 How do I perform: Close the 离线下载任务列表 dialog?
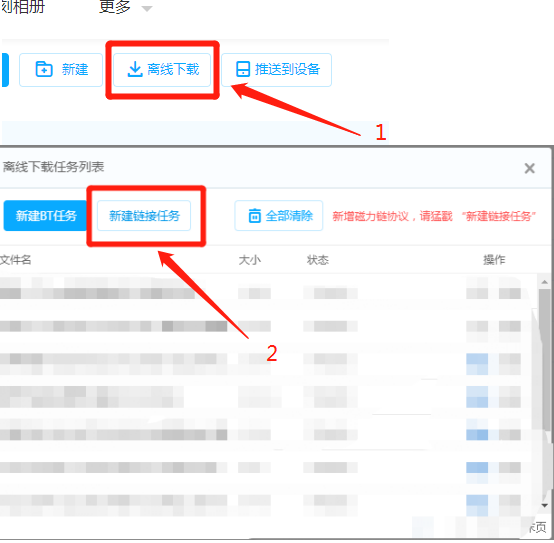coord(529,168)
